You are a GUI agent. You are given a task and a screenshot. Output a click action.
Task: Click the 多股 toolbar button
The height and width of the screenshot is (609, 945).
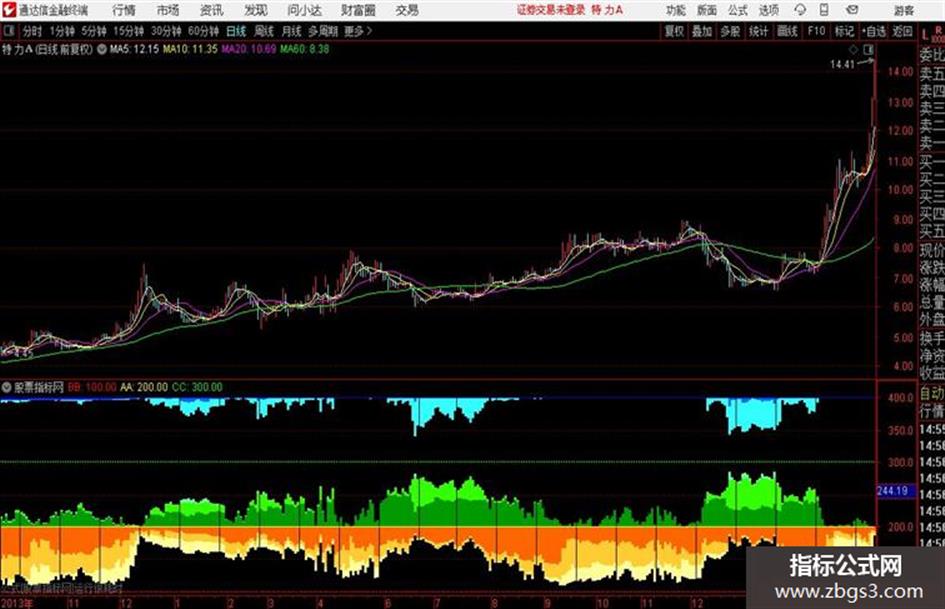point(730,31)
